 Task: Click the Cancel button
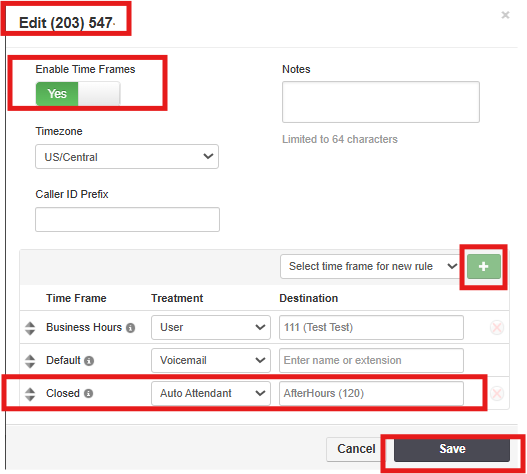pyautogui.click(x=356, y=449)
